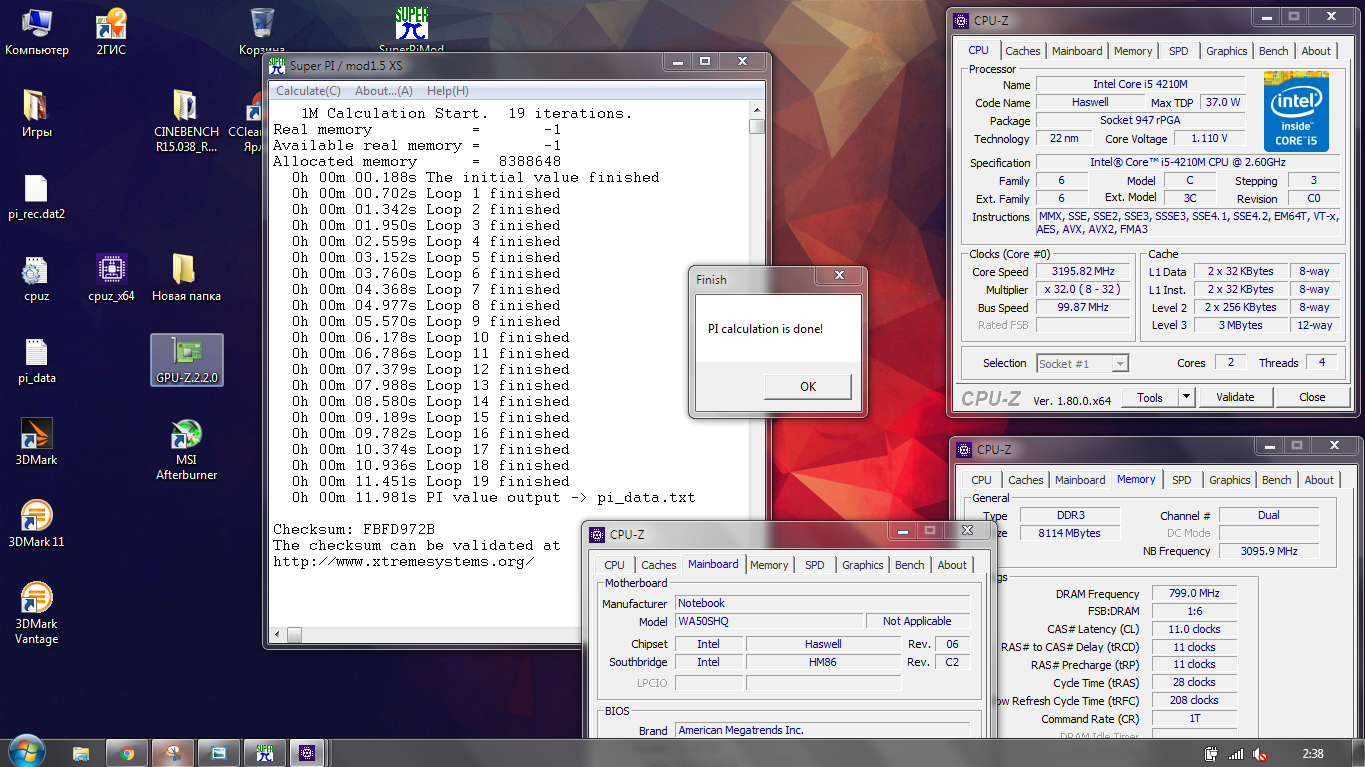Switch to SPD tab in Memory CPU-Z window
Screen dimensions: 1365x767
point(1182,480)
